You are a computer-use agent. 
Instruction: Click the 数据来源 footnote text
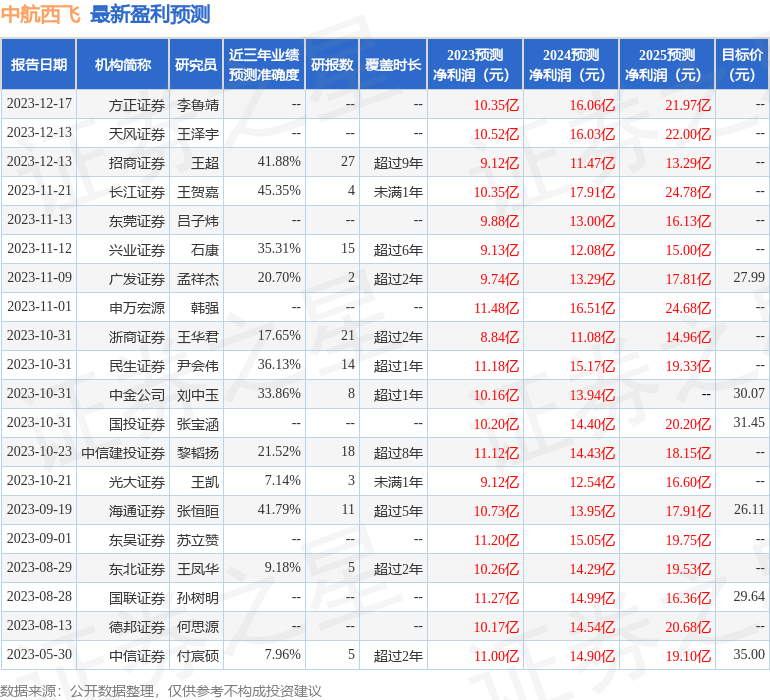[161, 691]
